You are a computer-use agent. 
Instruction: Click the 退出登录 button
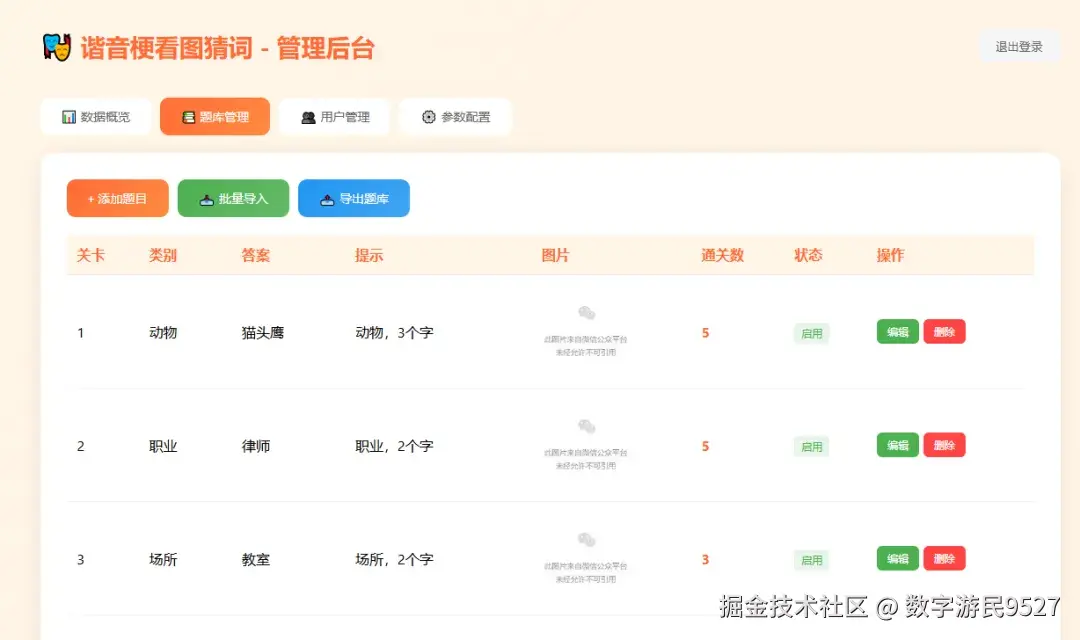tap(1019, 46)
